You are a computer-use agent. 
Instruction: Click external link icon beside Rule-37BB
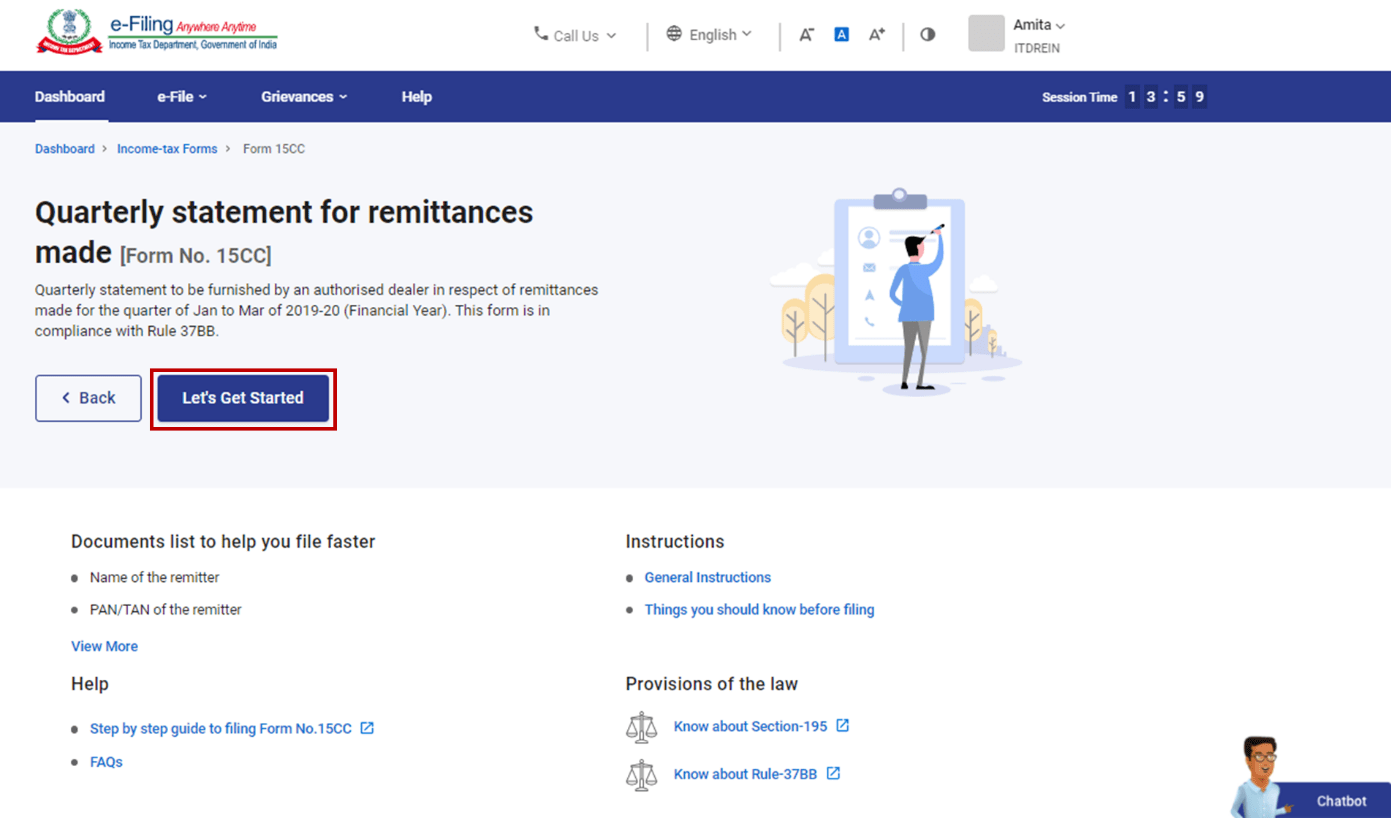833,774
